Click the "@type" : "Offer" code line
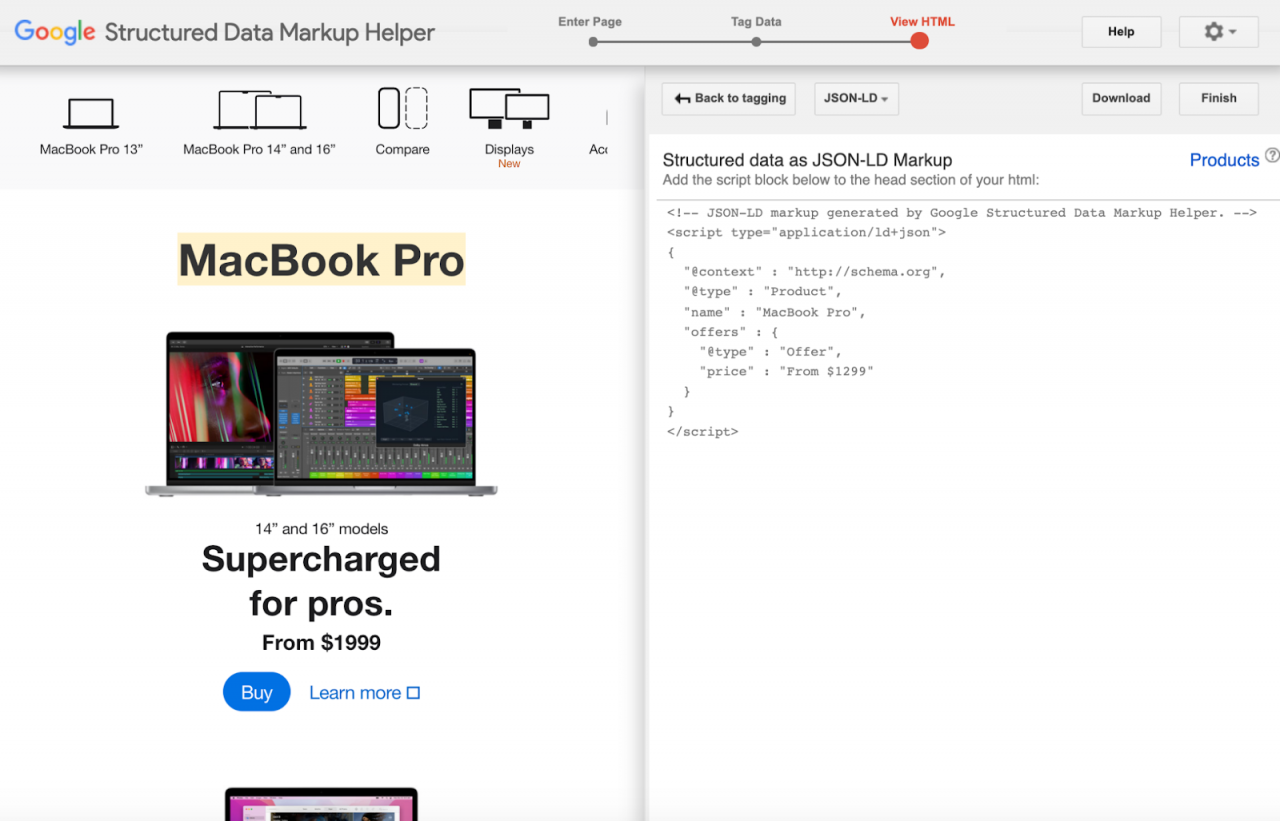This screenshot has height=821, width=1280. (x=771, y=352)
